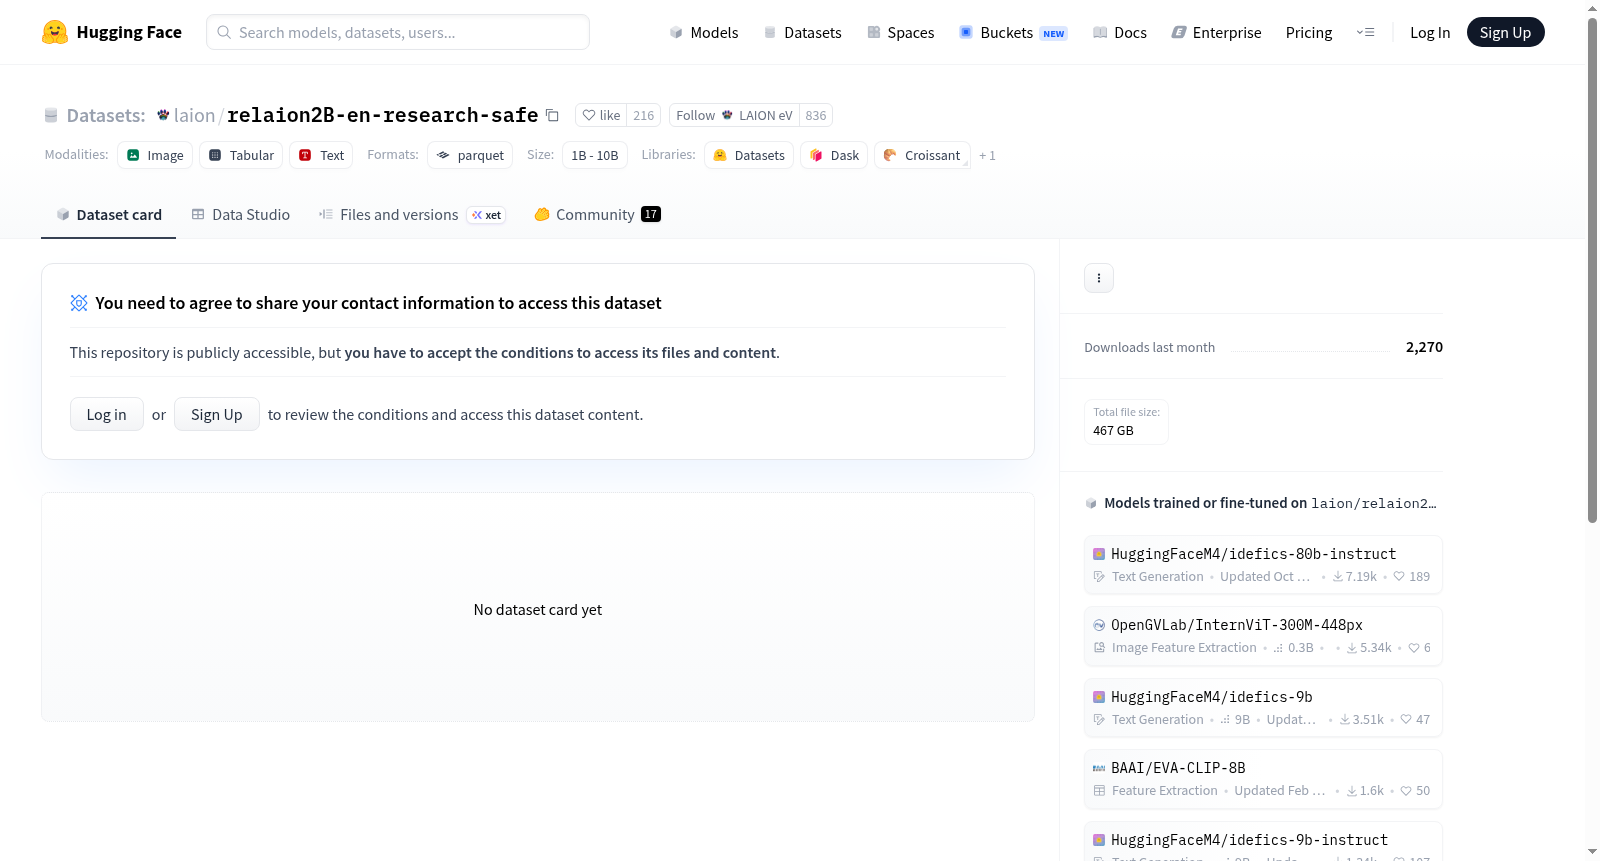Open Models in top navigation

[704, 32]
